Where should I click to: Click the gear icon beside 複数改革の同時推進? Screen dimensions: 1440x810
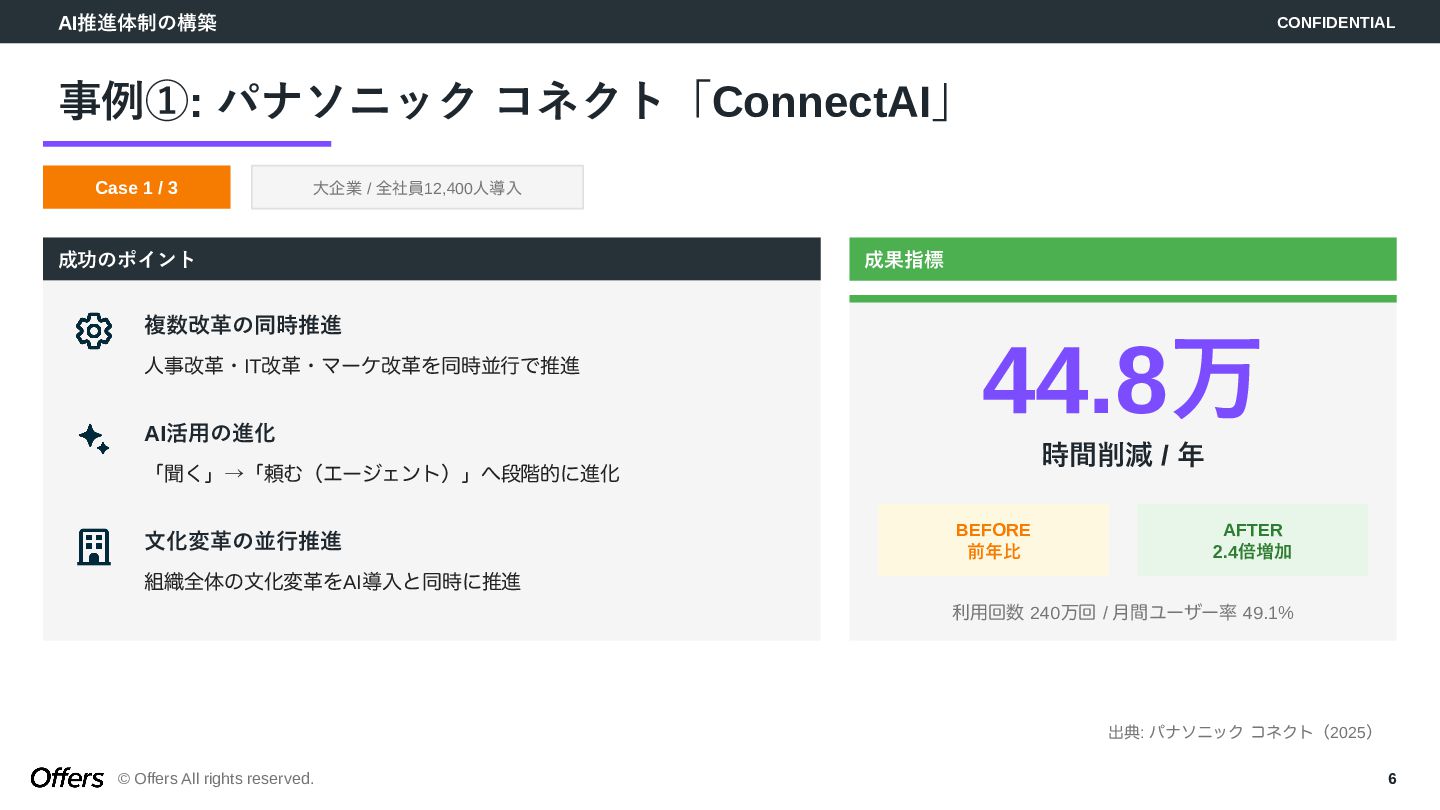click(x=94, y=331)
